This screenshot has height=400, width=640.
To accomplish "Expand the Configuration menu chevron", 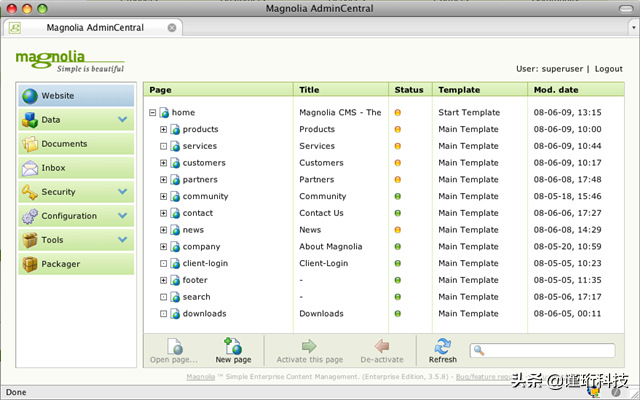I will pos(122,216).
